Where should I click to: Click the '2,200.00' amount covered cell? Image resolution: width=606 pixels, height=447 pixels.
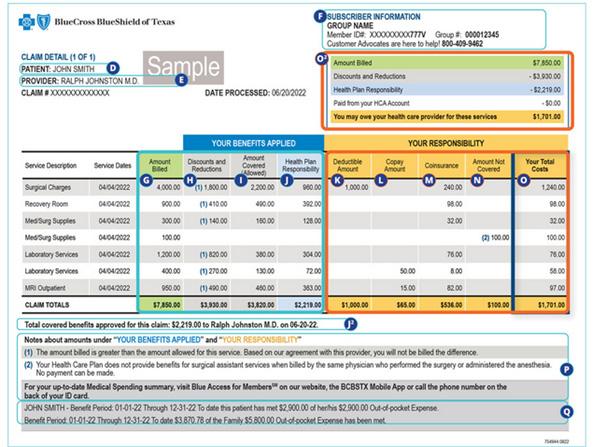[x=262, y=187]
